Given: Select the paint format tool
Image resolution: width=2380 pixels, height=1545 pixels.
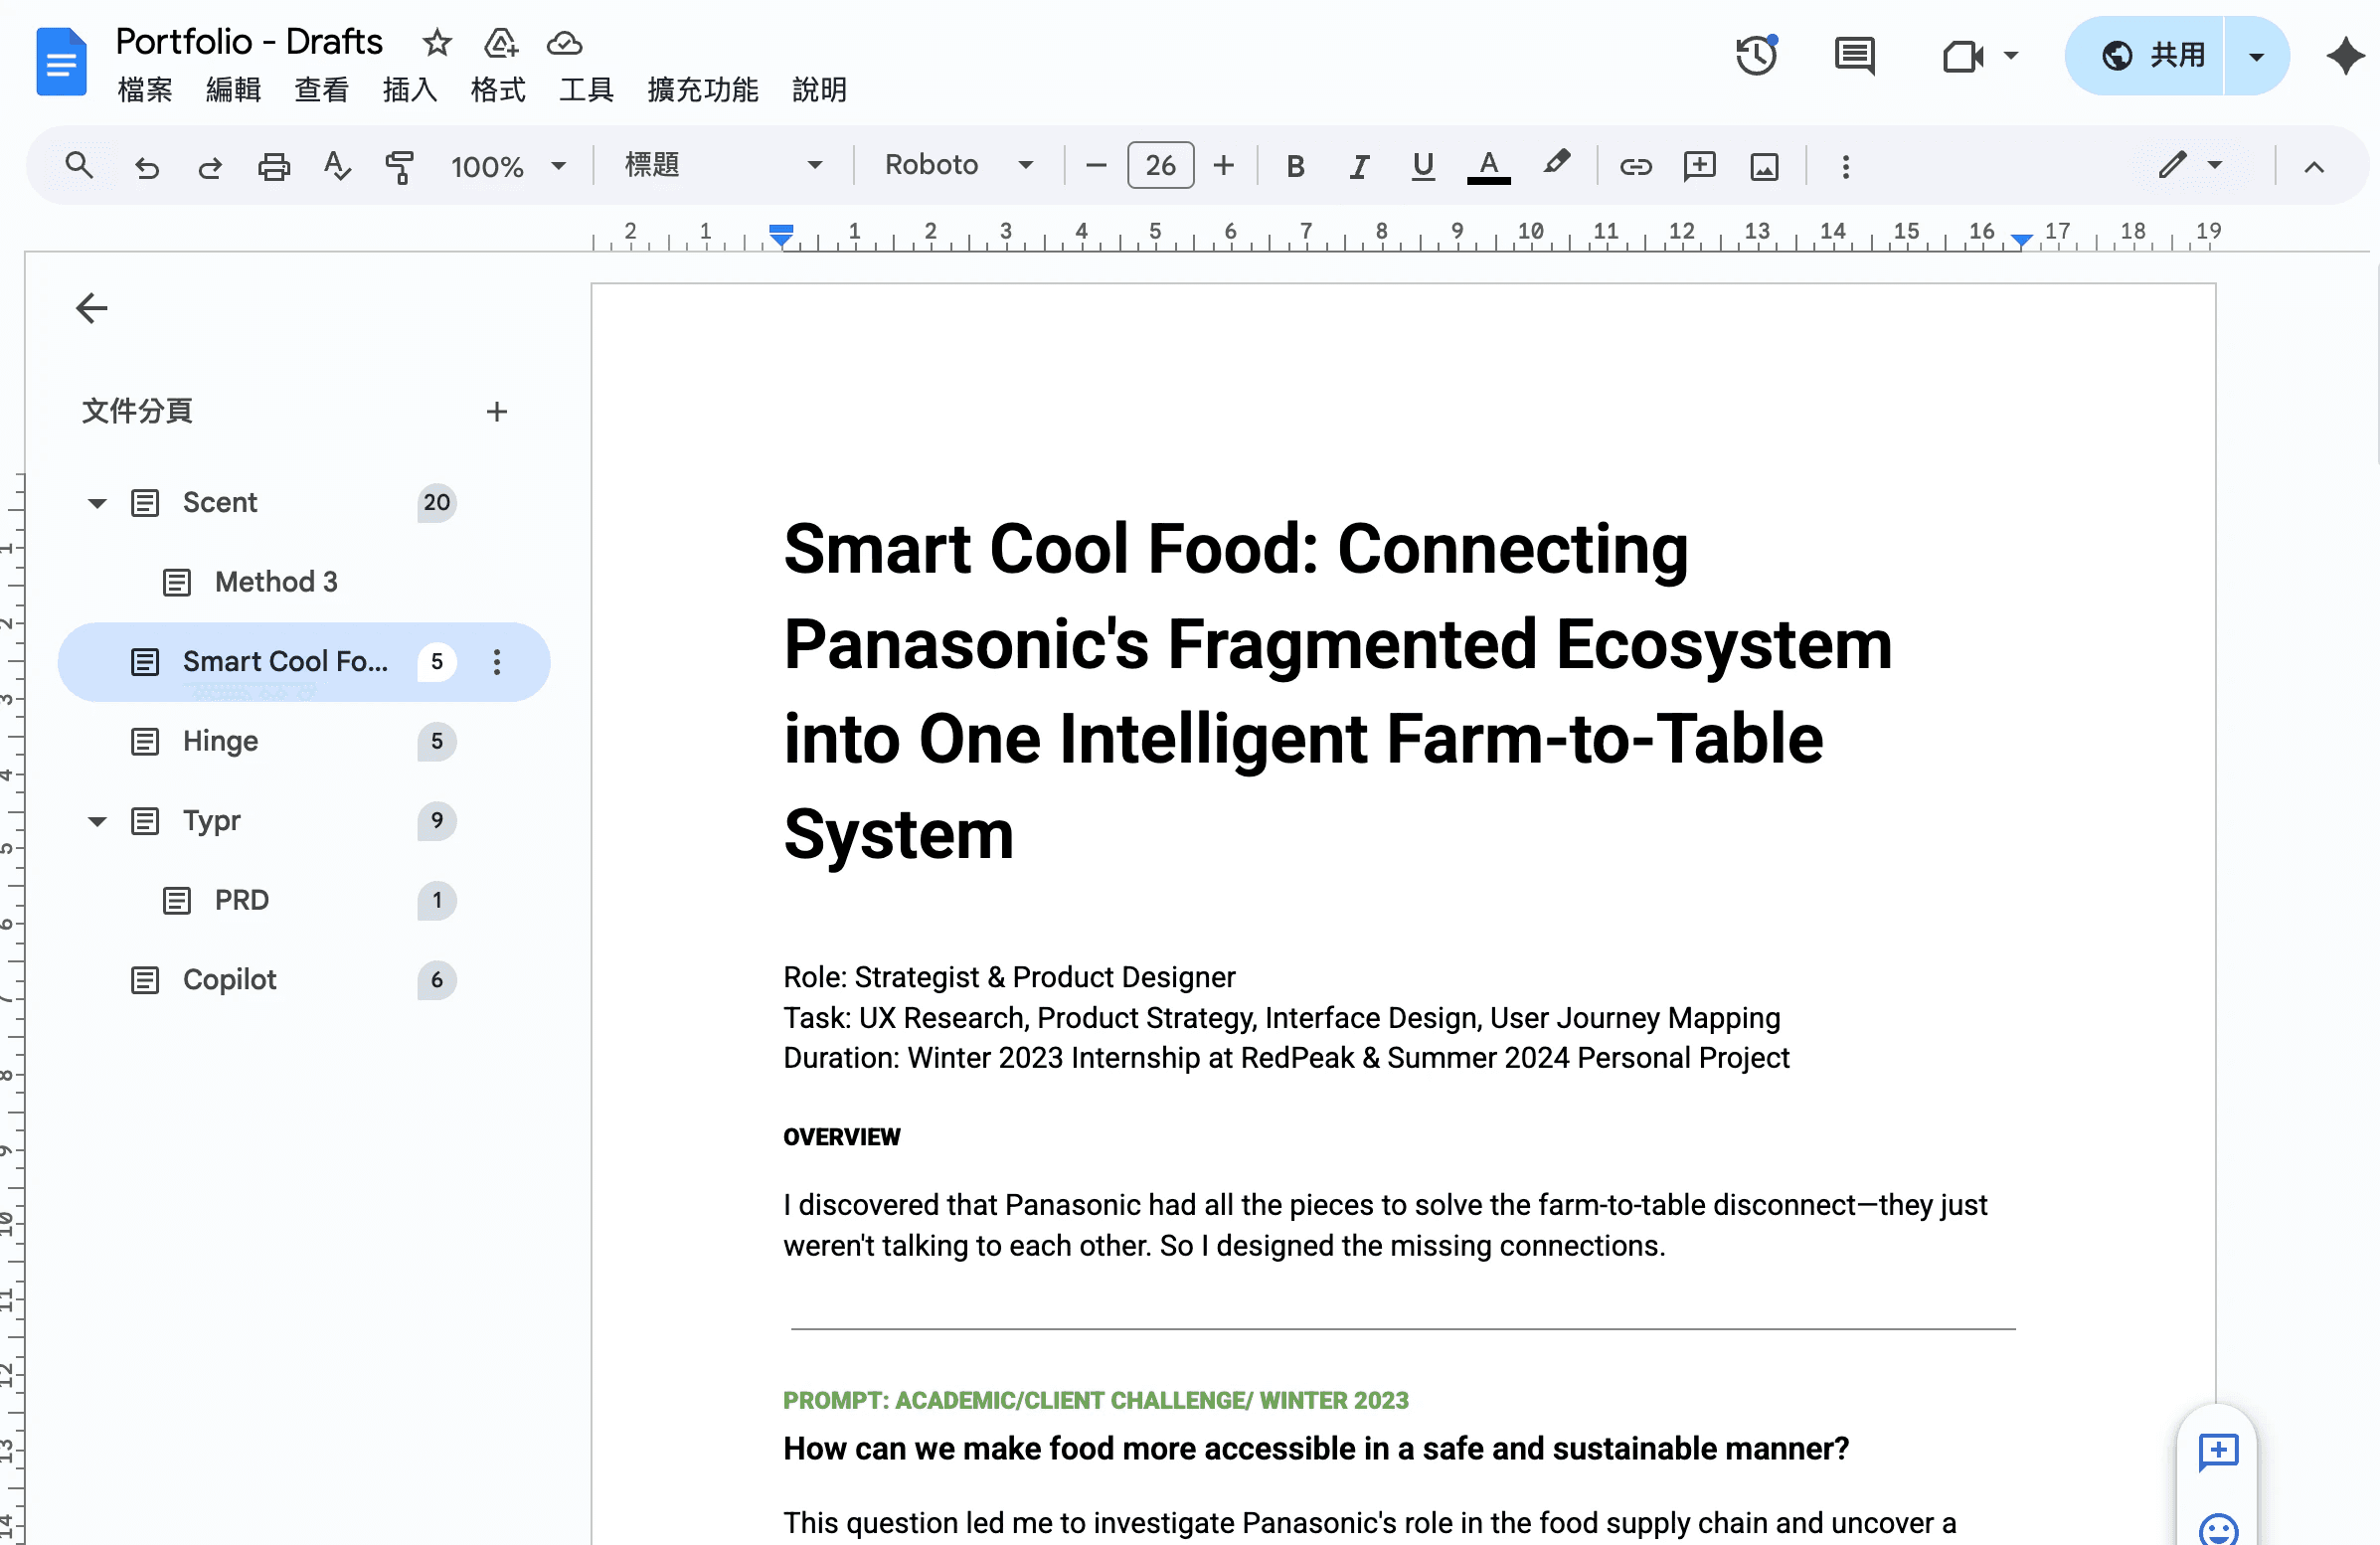Looking at the screenshot, I should 399,166.
